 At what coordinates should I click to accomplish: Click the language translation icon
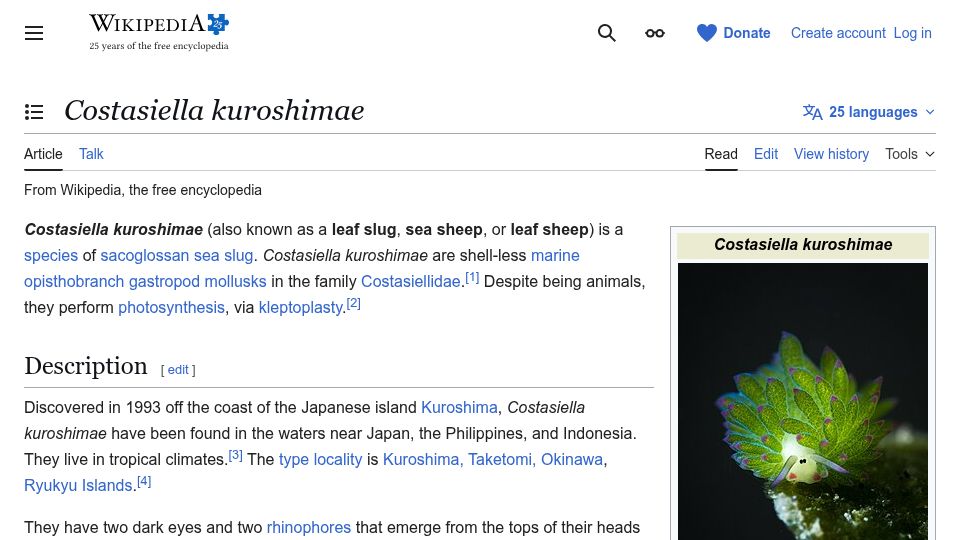click(812, 112)
